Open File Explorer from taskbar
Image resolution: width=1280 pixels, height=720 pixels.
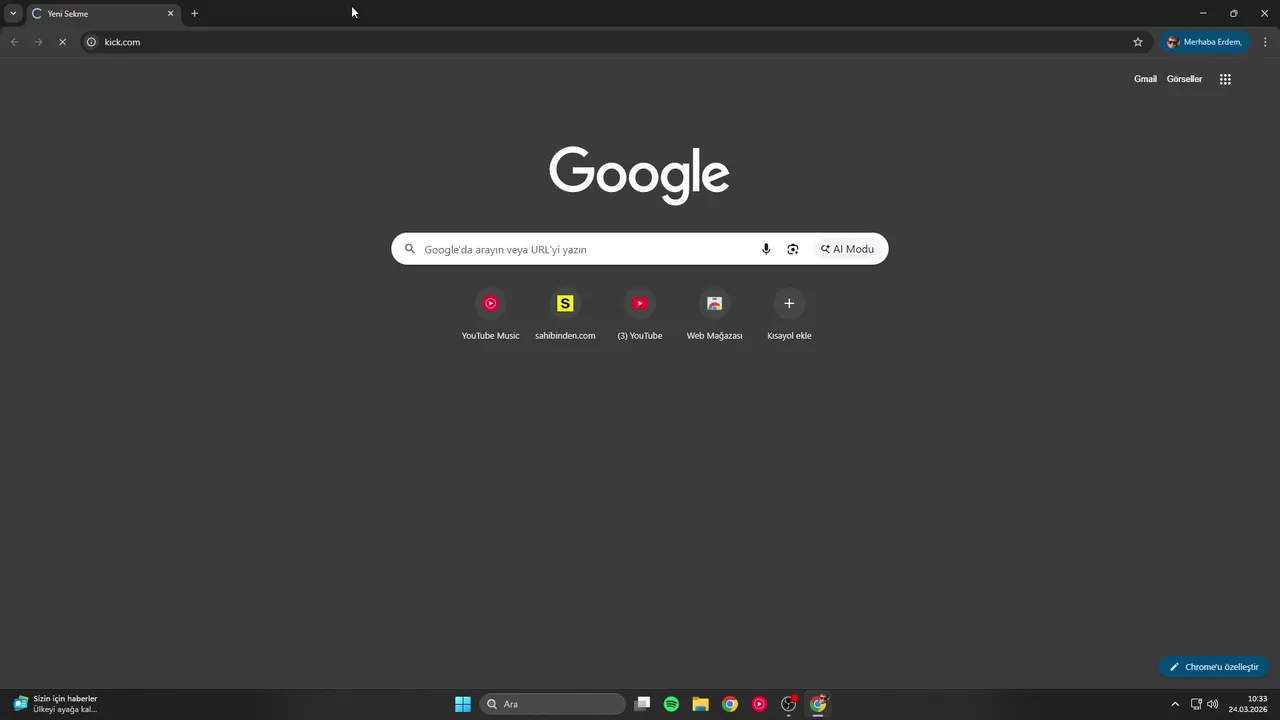click(x=701, y=704)
